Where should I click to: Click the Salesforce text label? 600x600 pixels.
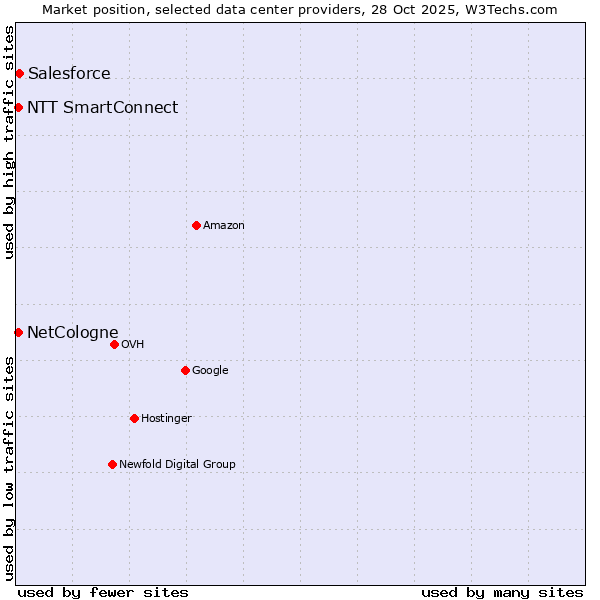pyautogui.click(x=69, y=73)
